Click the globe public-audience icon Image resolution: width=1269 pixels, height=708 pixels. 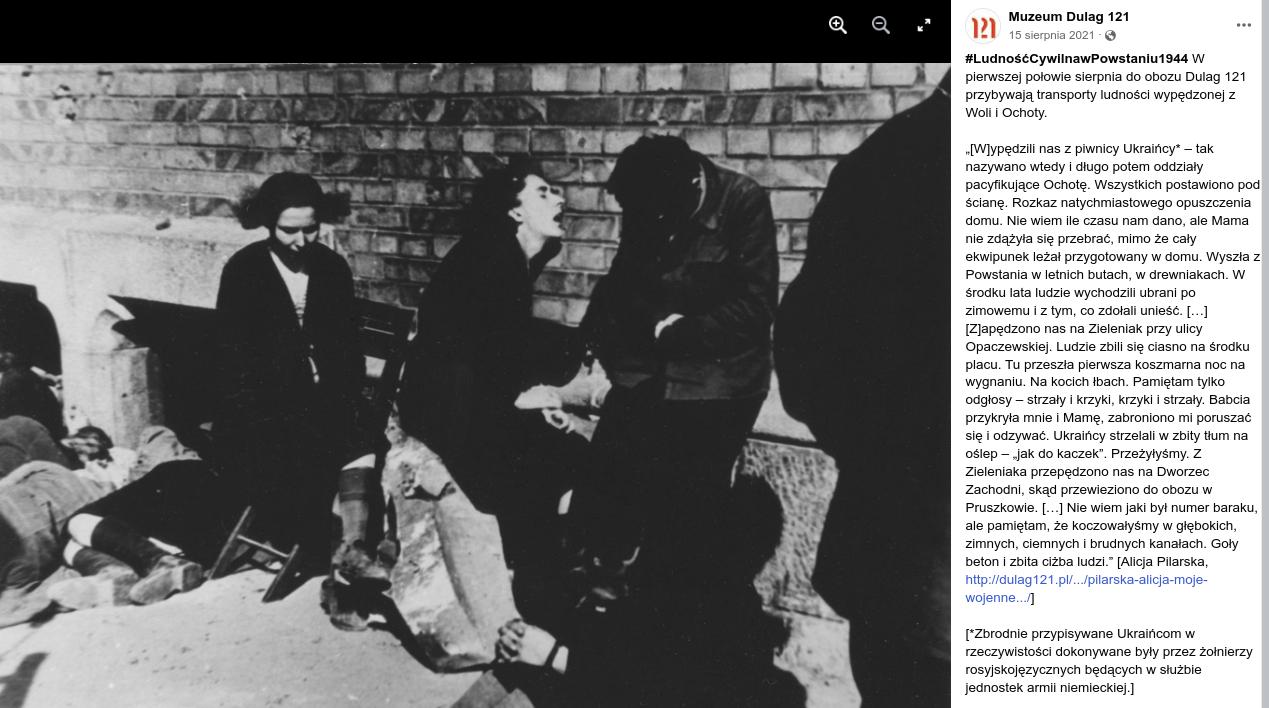click(1110, 36)
